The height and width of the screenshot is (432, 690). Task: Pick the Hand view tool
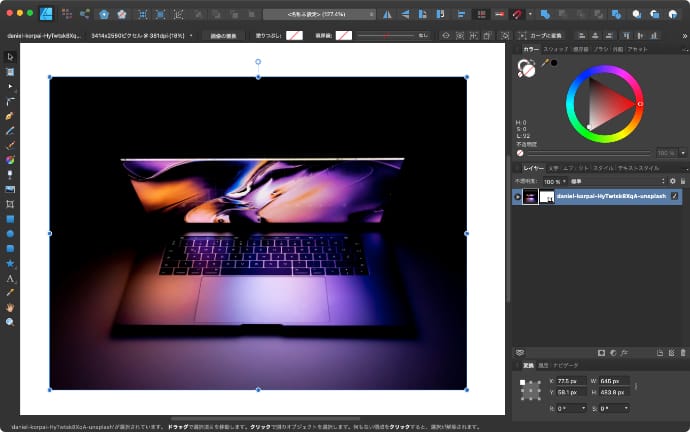click(10, 307)
